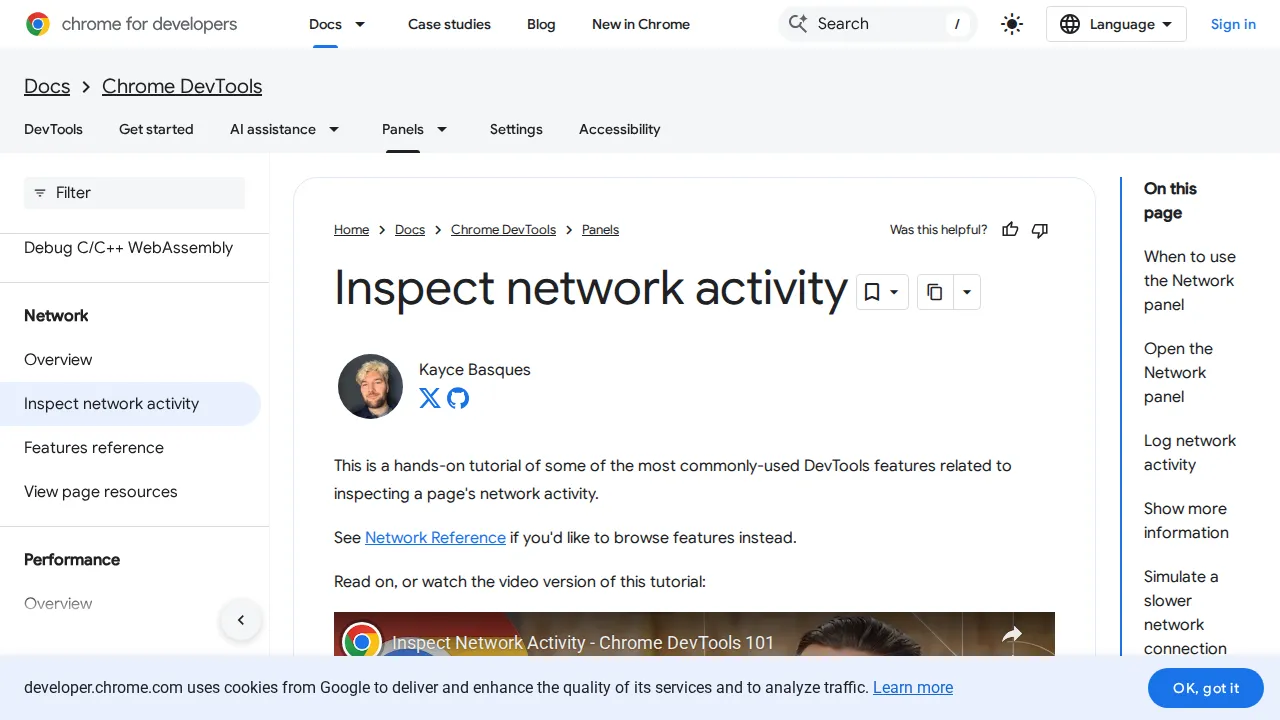
Task: Collapse the sidebar with the chevron button
Action: pyautogui.click(x=241, y=620)
